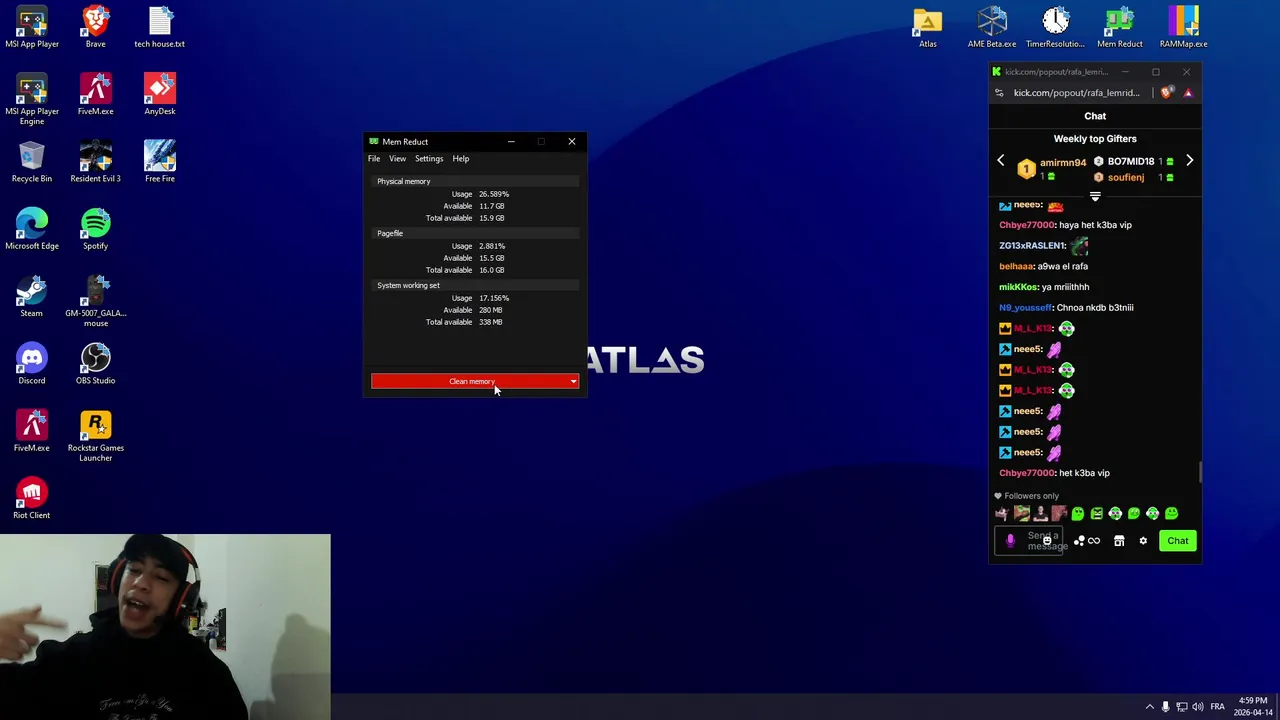Screen dimensions: 1280x720
Task: Select the Steam desktop icon
Action: (32, 296)
